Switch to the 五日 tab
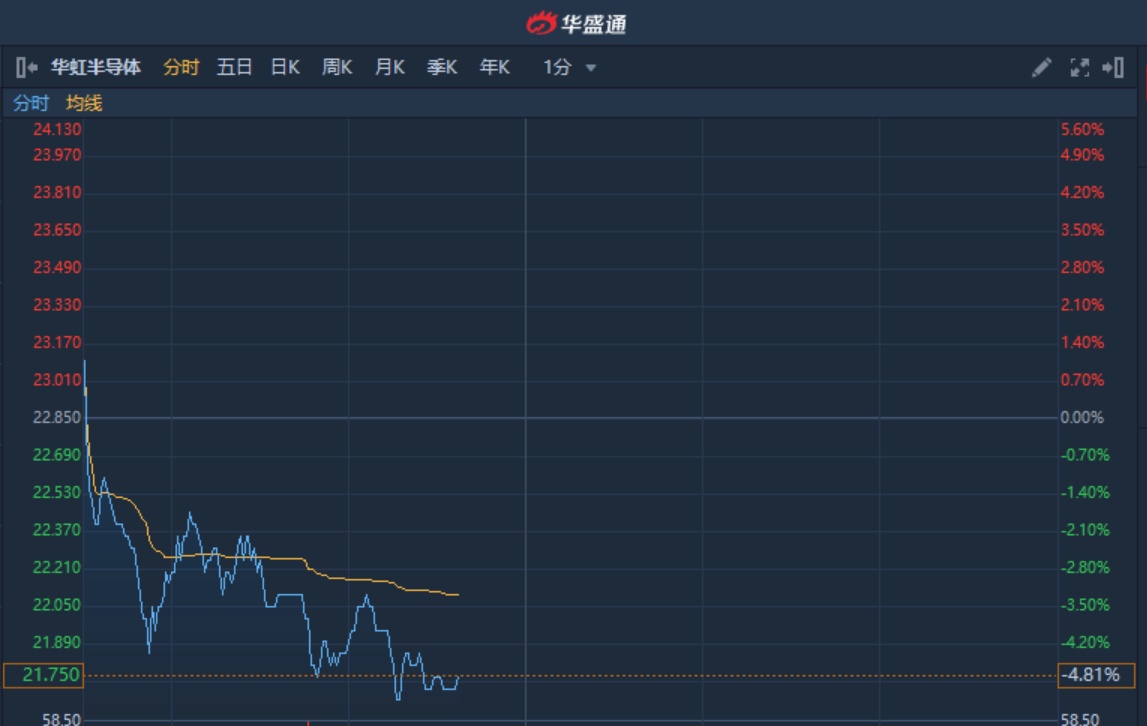This screenshot has height=726, width=1147. click(x=234, y=68)
